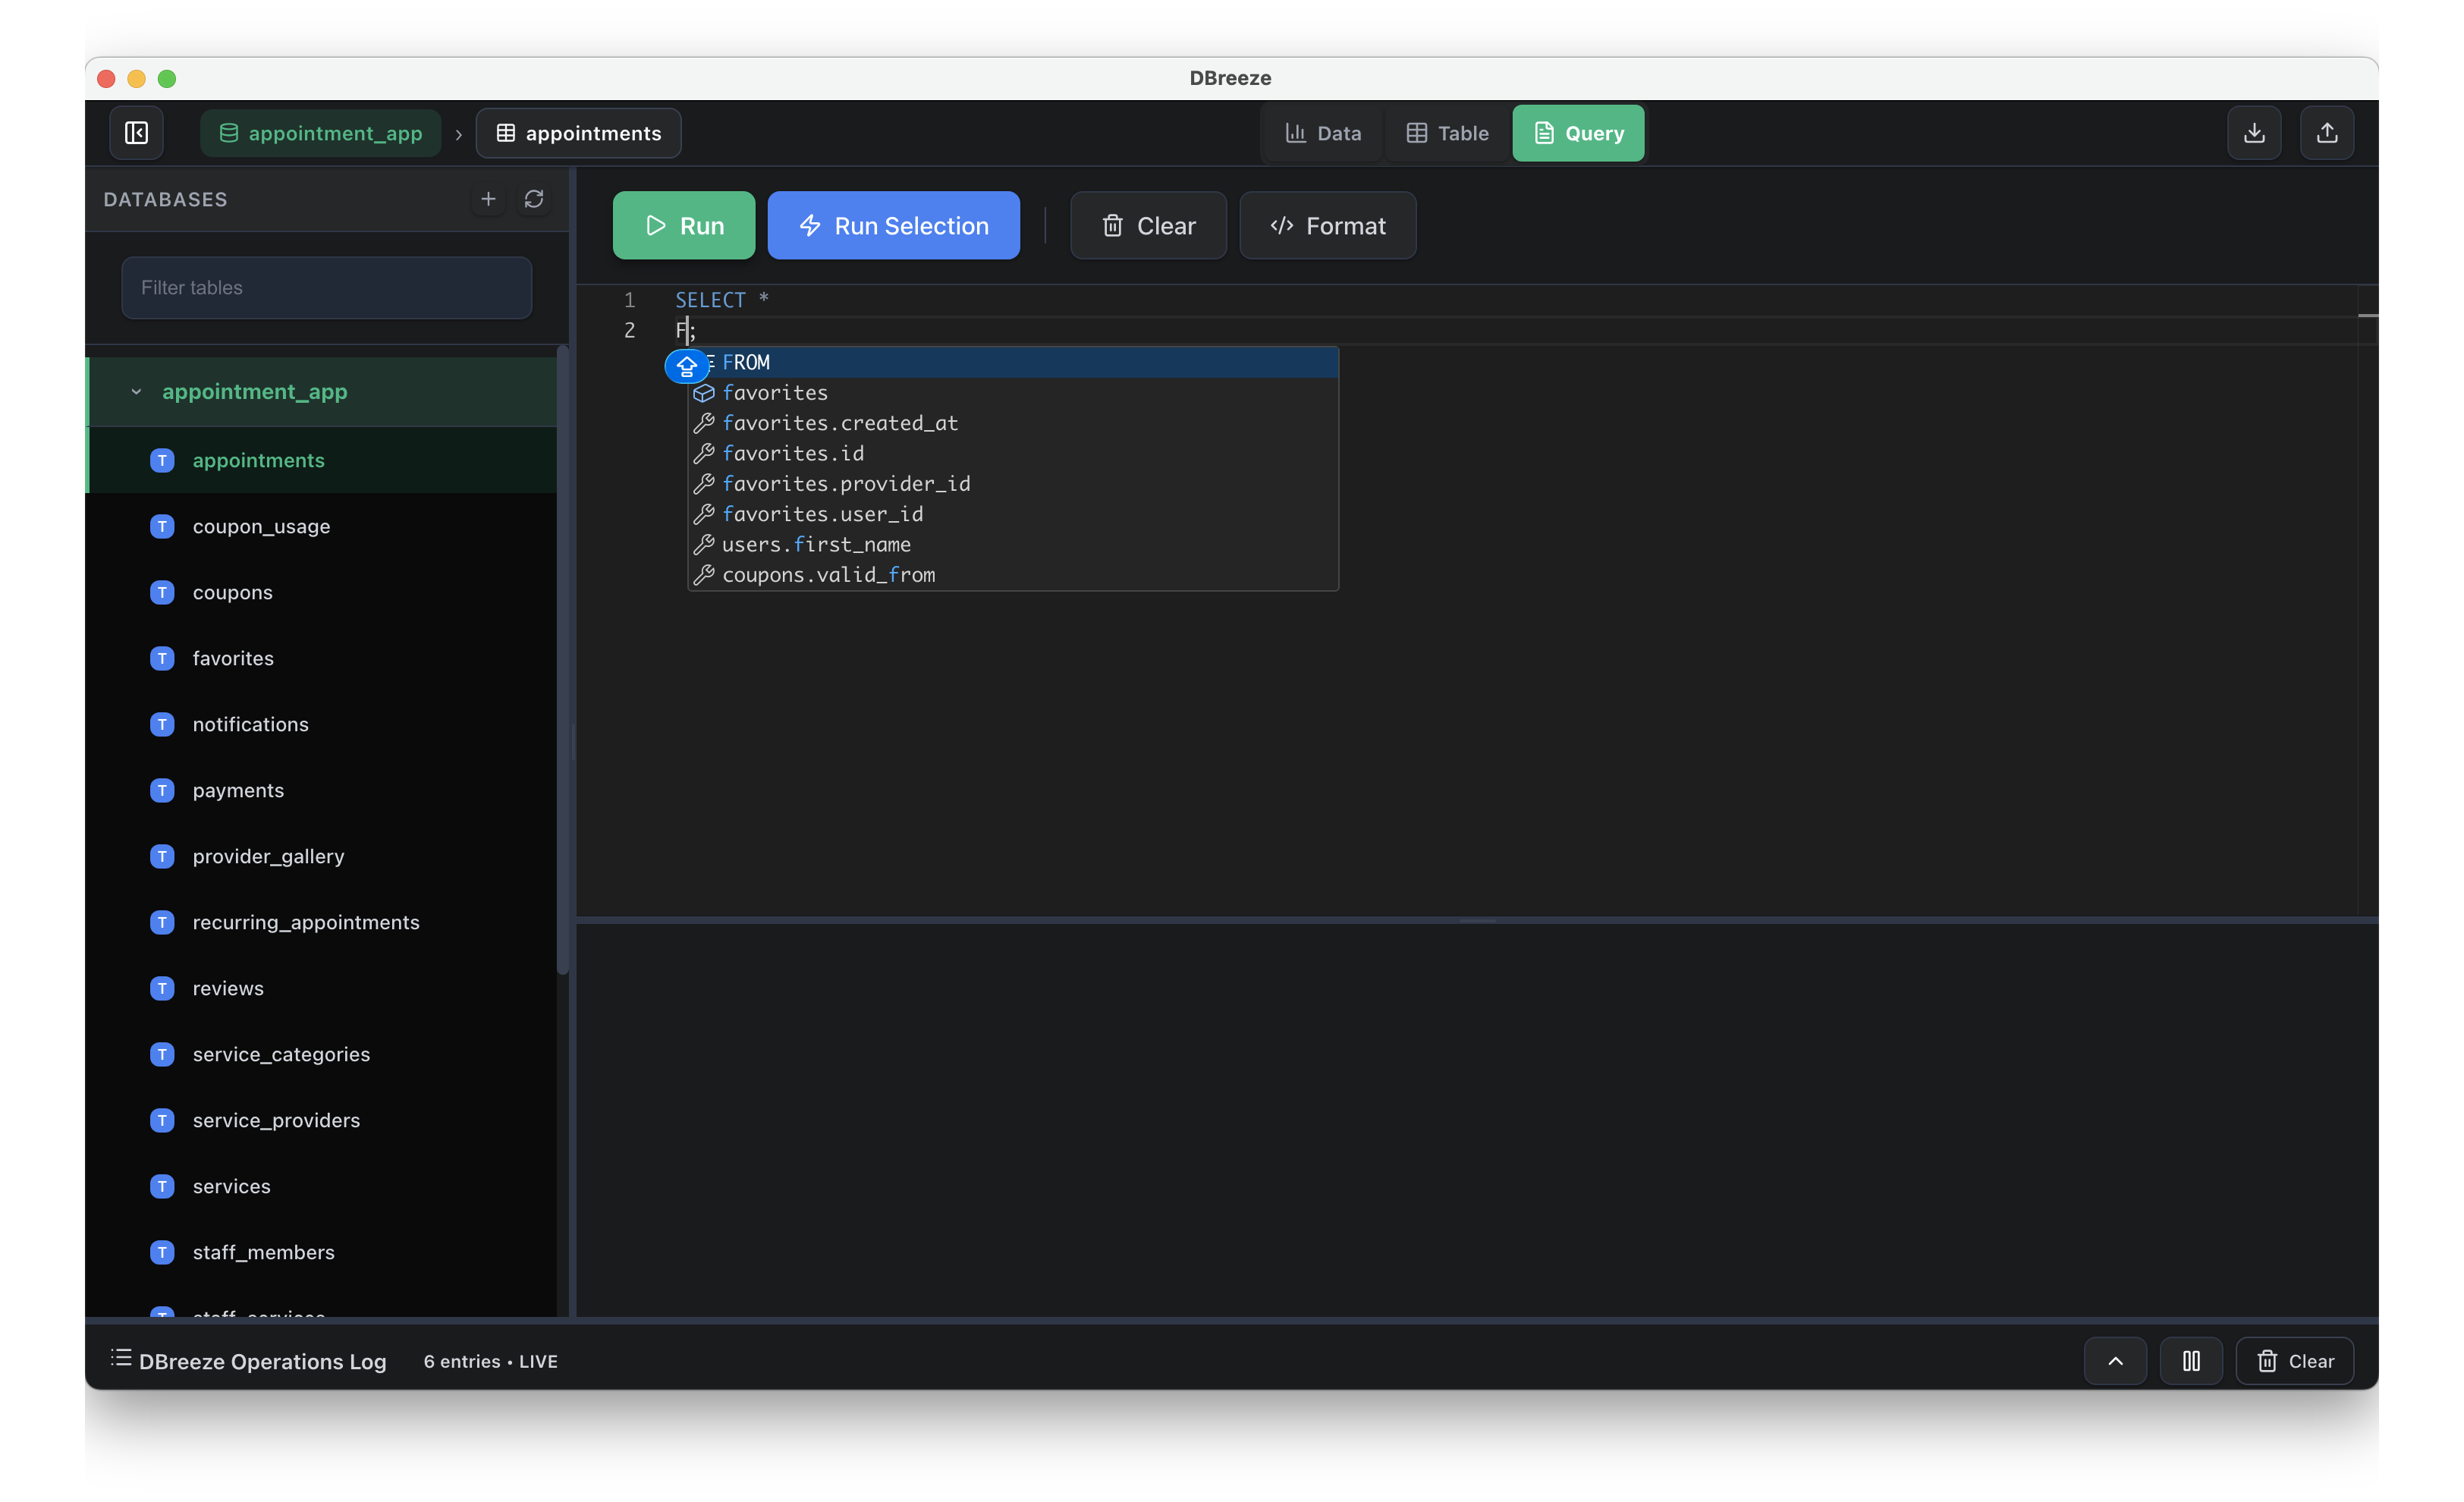
Task: Switch to the Data tab
Action: 1323,133
